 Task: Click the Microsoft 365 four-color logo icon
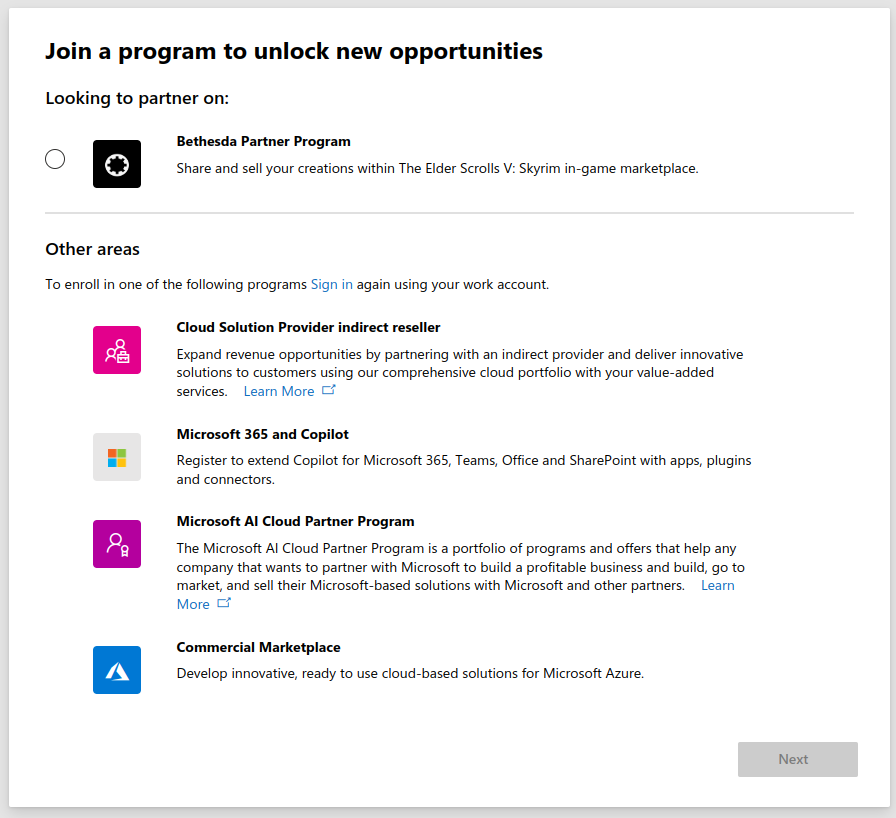tap(117, 457)
